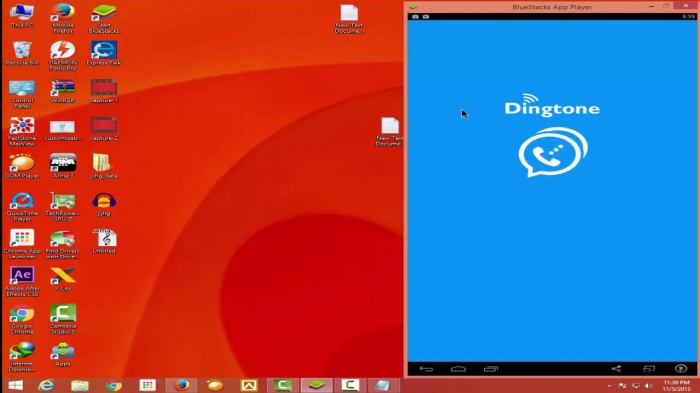Screen dimensions: 700x393
Task: Open Action Center flag in system tray
Action: (x=622, y=385)
